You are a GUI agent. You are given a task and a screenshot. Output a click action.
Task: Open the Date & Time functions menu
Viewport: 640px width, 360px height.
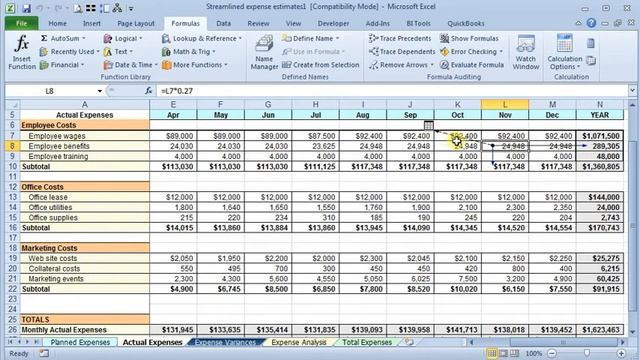(130, 65)
